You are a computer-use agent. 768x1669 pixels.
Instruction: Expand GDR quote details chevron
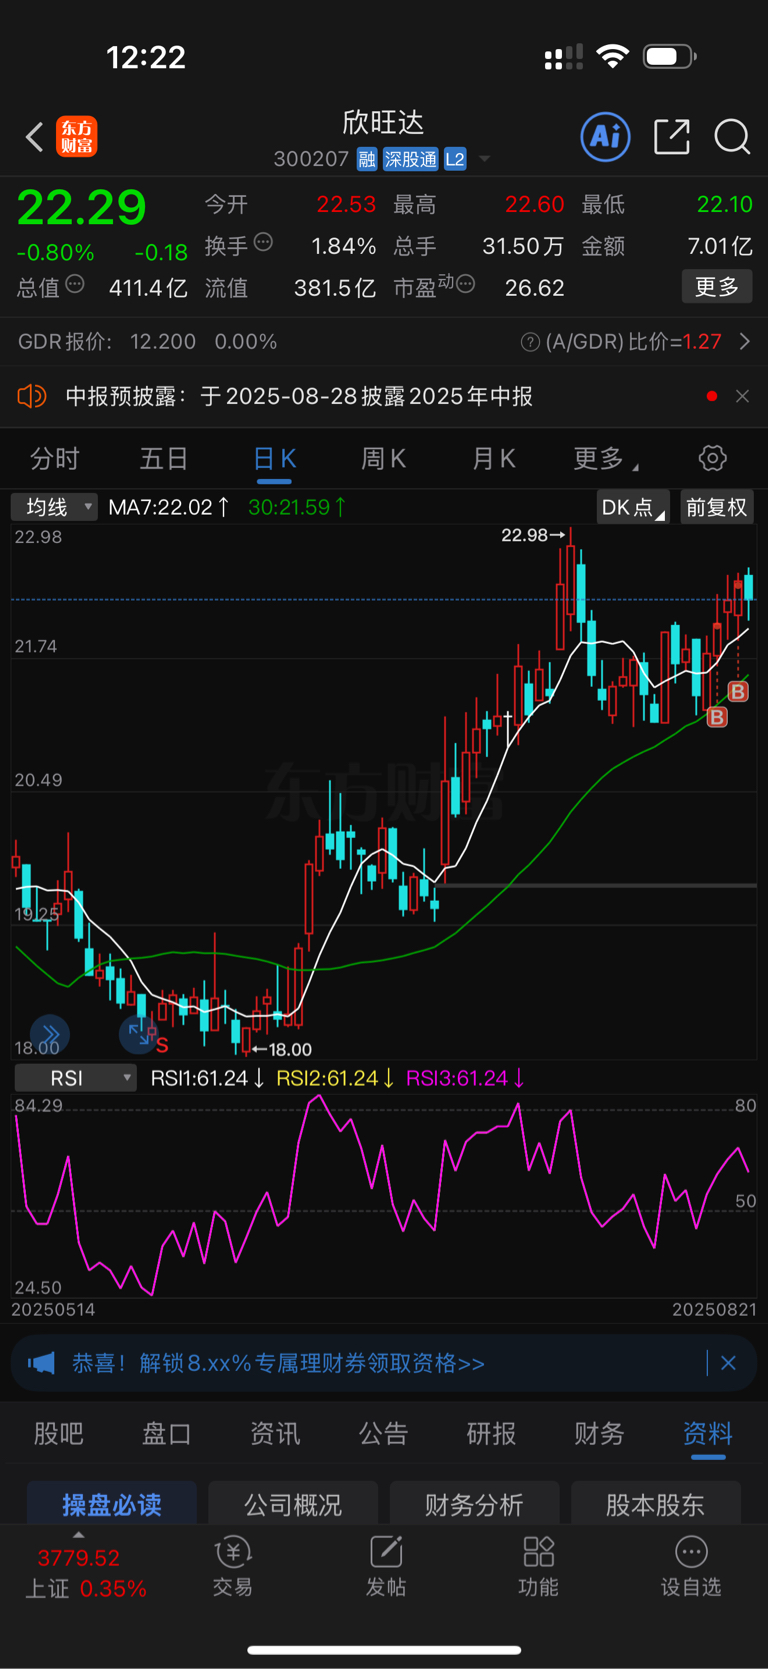click(x=745, y=342)
